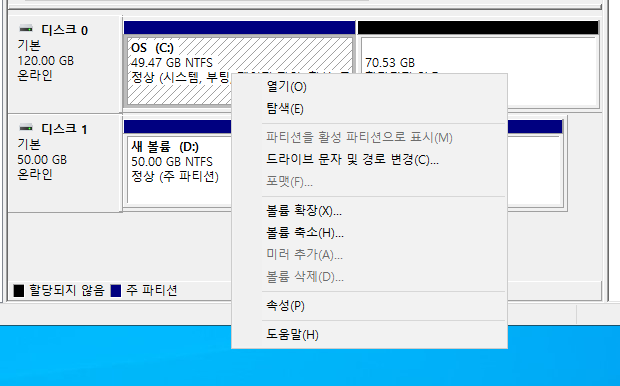Click the disabled 볼륨 삭제(D)... entry

(369, 276)
